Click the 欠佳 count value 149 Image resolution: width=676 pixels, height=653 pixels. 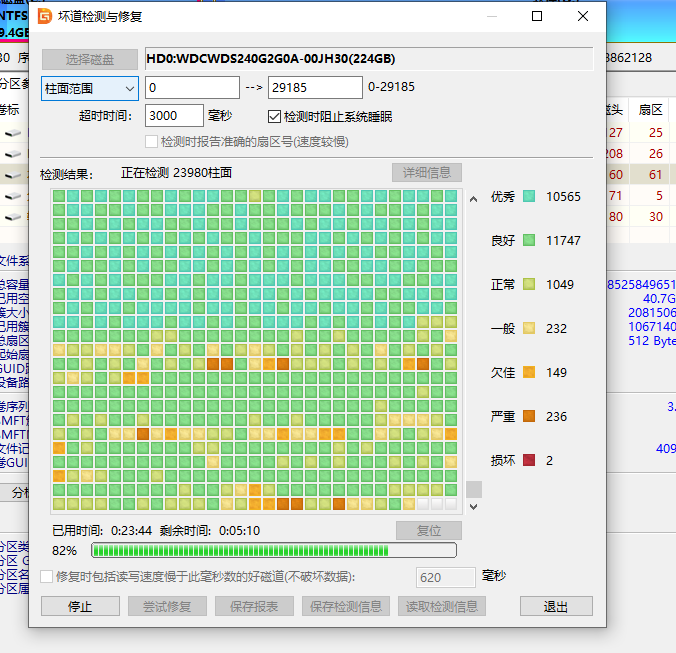(556, 372)
